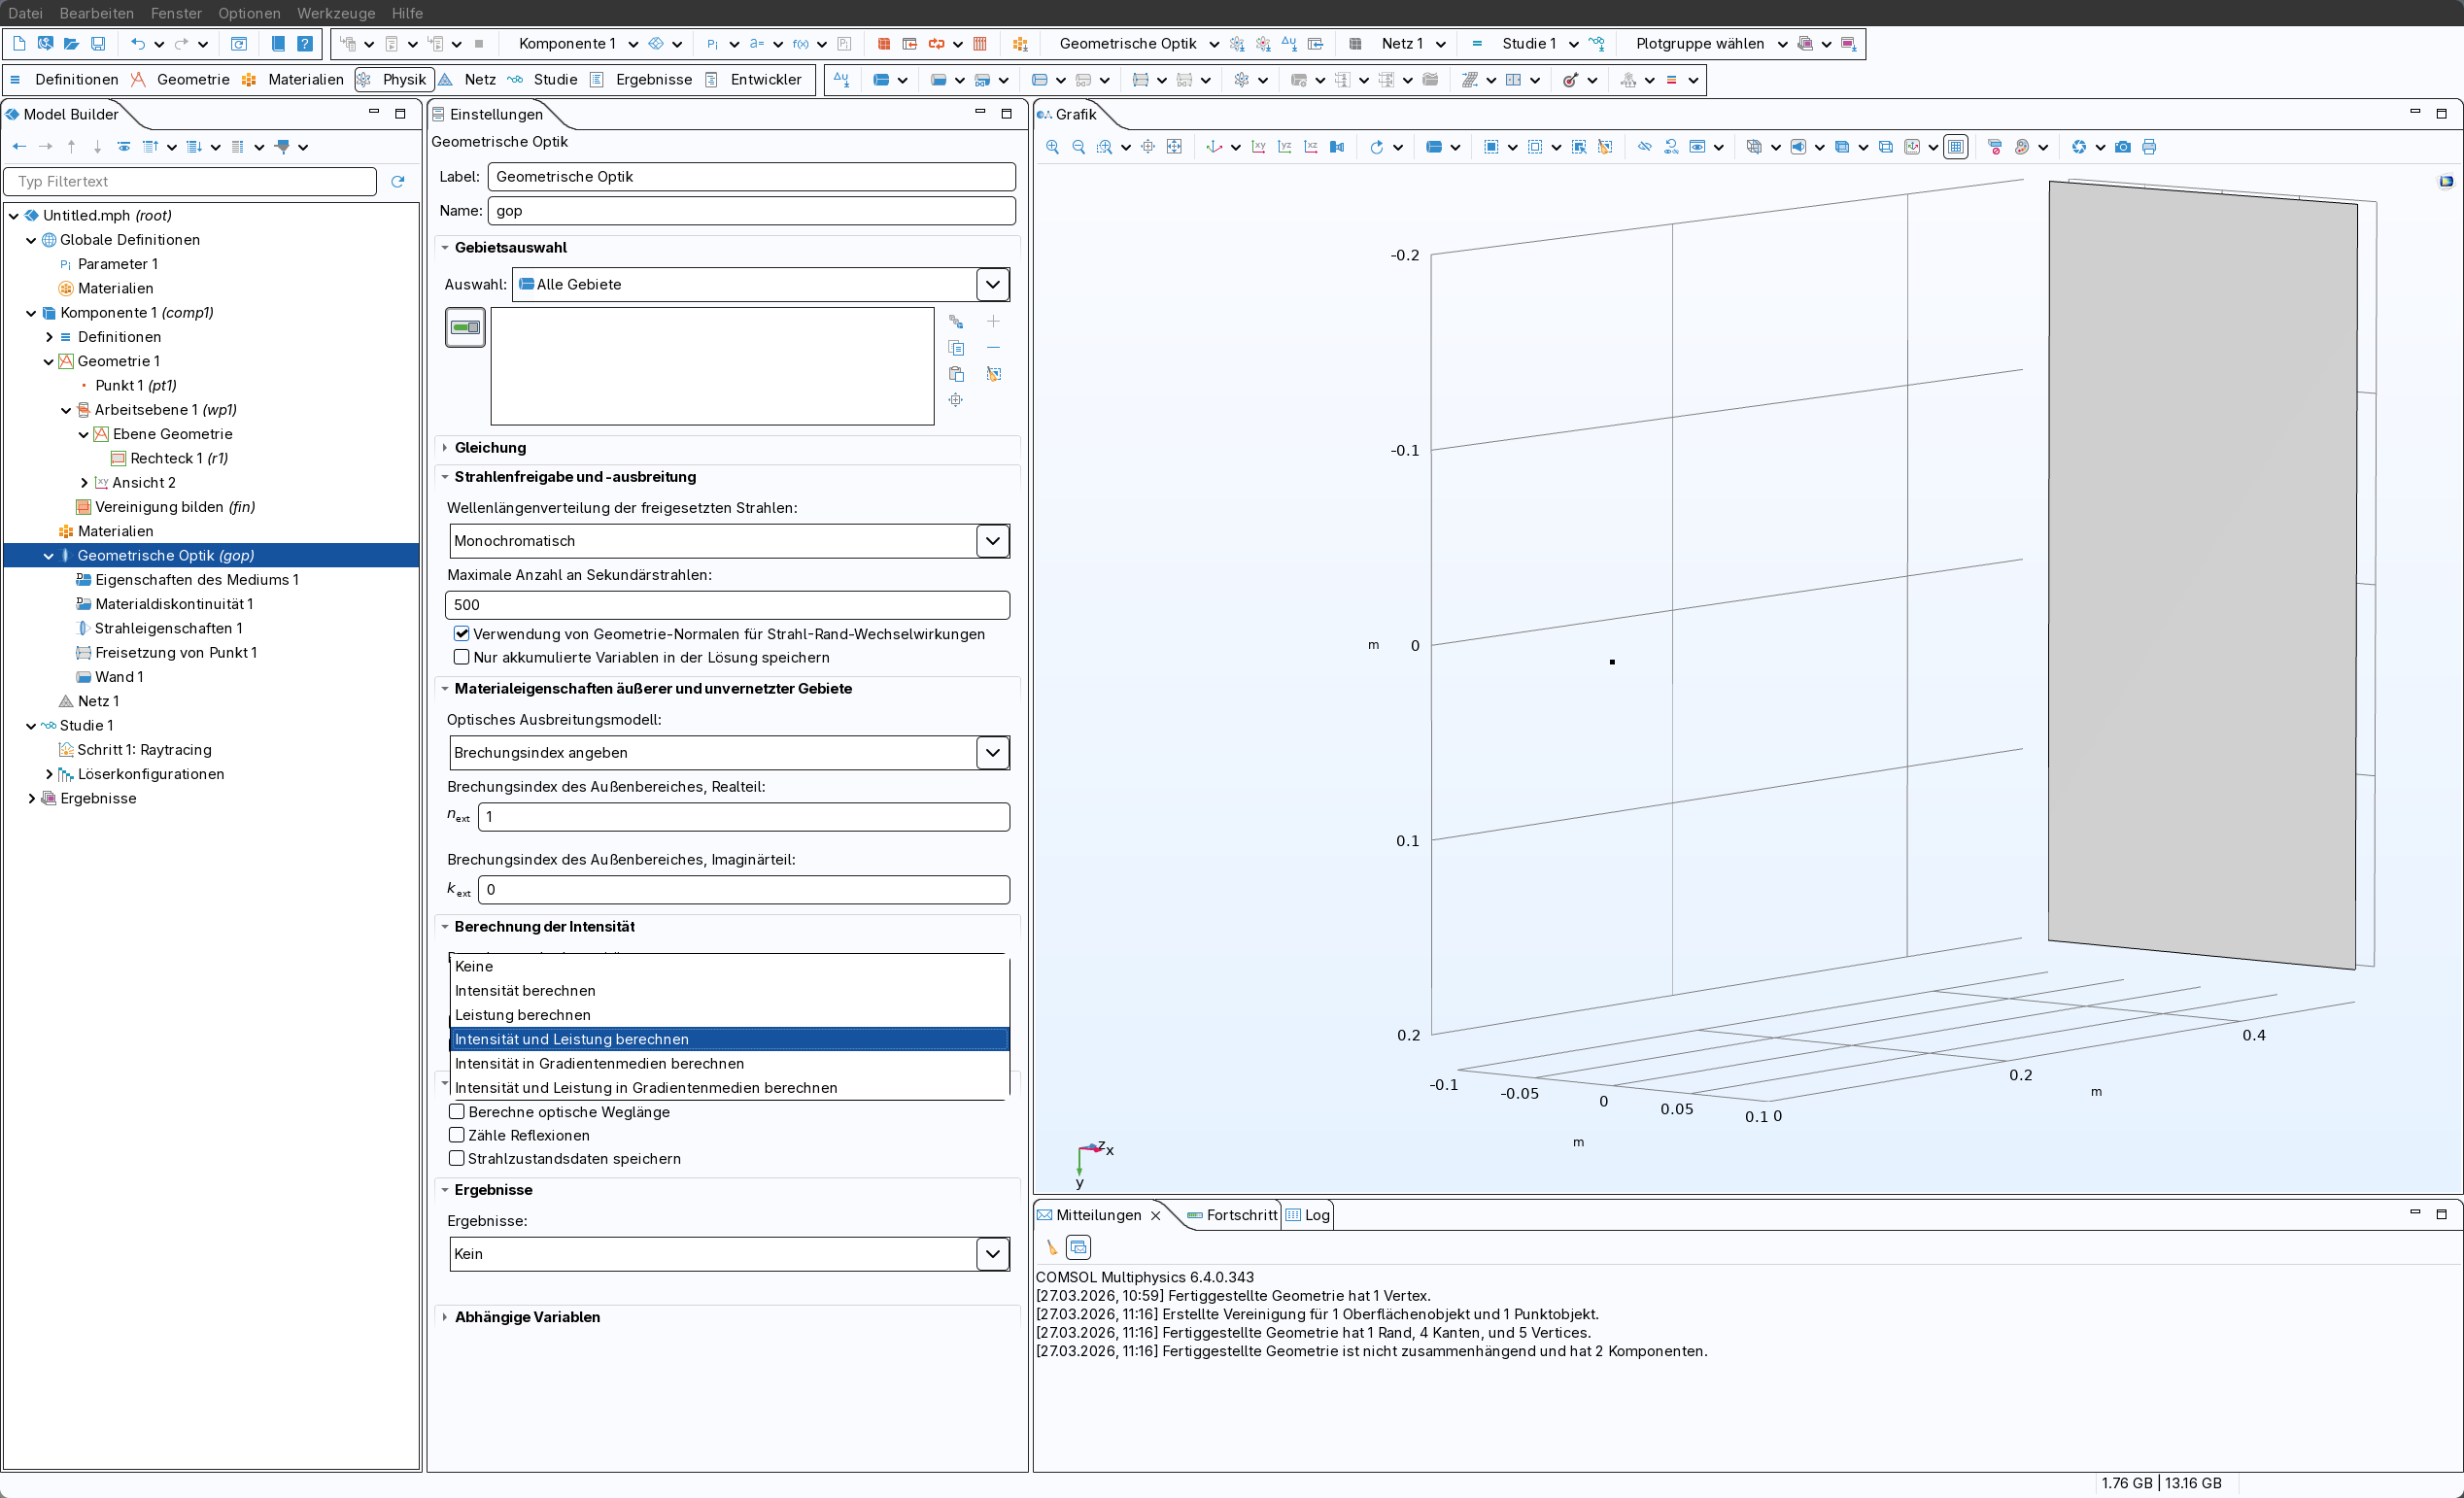Screen dimensions: 2464x1498
Task: Choose Intensität berechnen from the open list
Action: click(x=525, y=990)
